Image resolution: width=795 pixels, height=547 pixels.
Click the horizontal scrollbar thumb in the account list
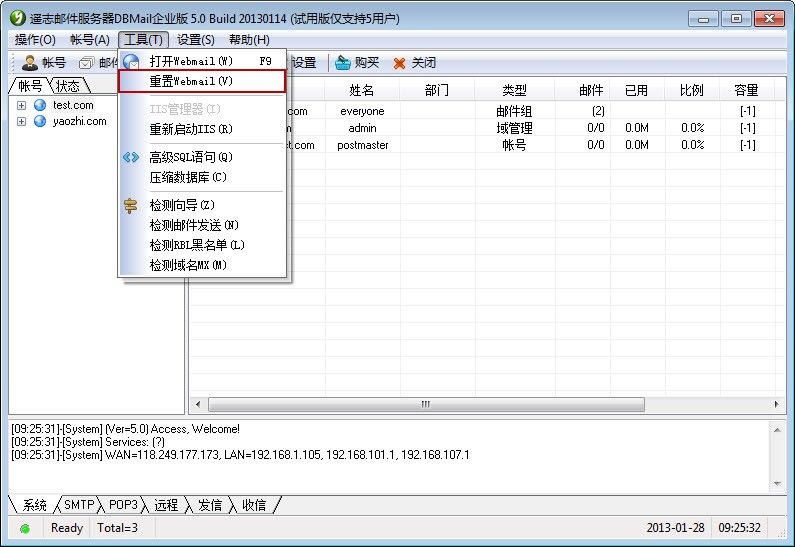[426, 405]
